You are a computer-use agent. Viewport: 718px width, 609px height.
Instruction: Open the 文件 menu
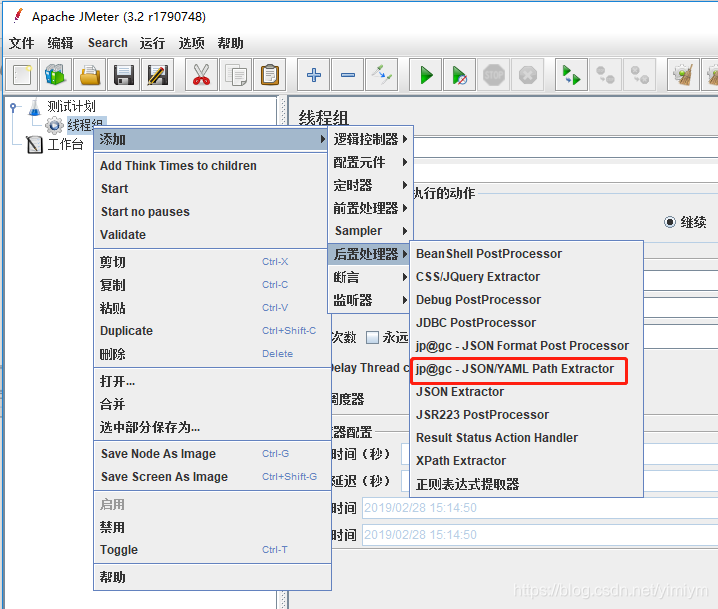[x=22, y=43]
